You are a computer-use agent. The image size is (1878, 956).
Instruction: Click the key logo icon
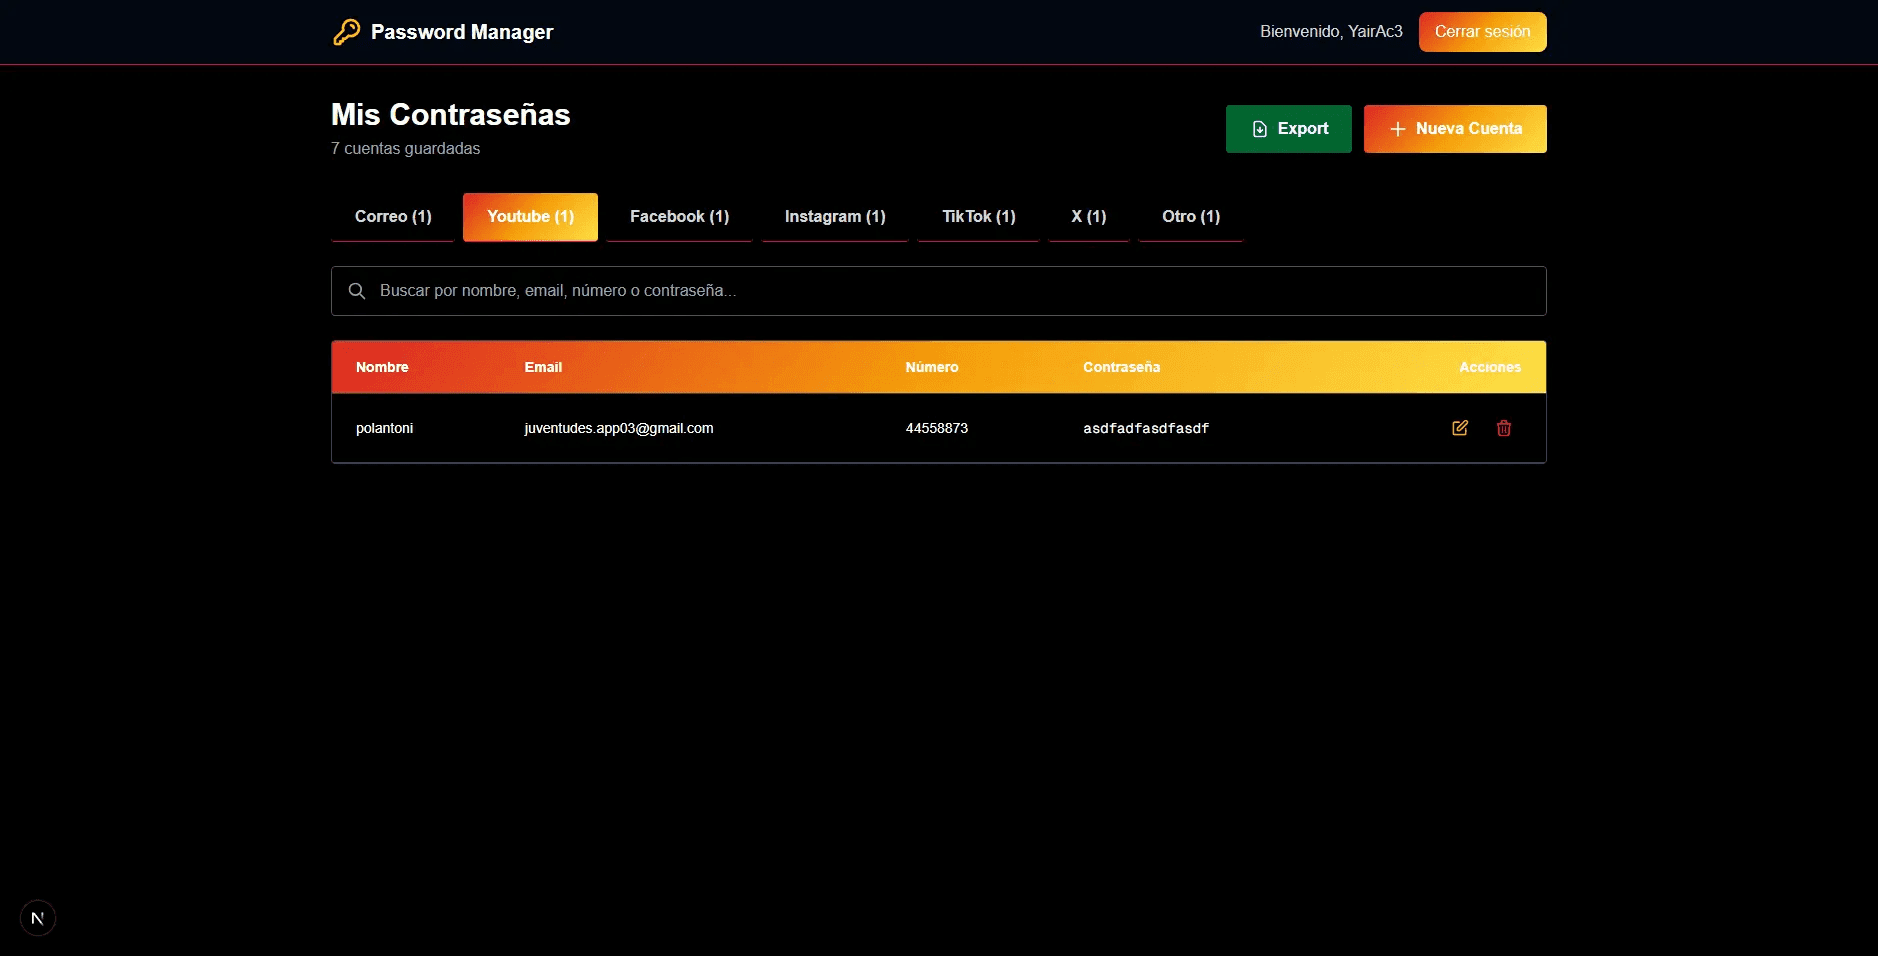(346, 32)
